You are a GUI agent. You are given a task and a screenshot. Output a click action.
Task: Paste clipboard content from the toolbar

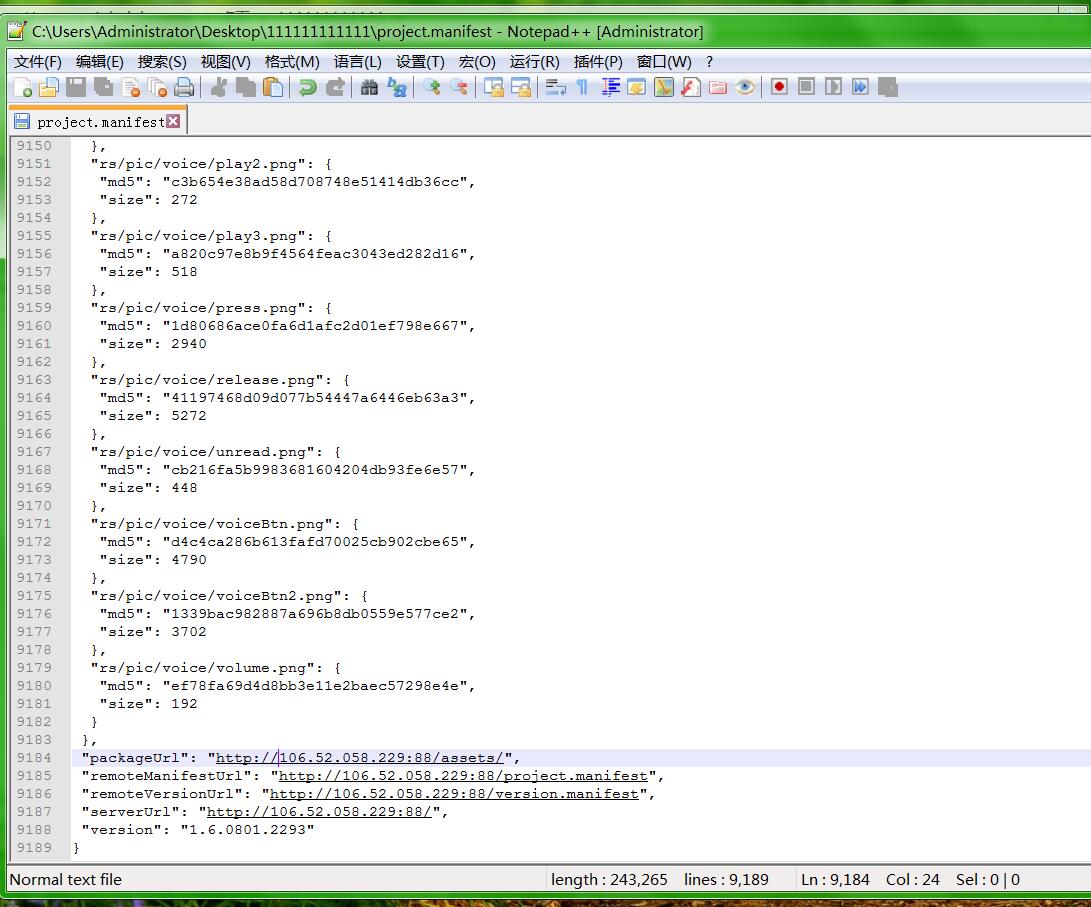coord(273,88)
